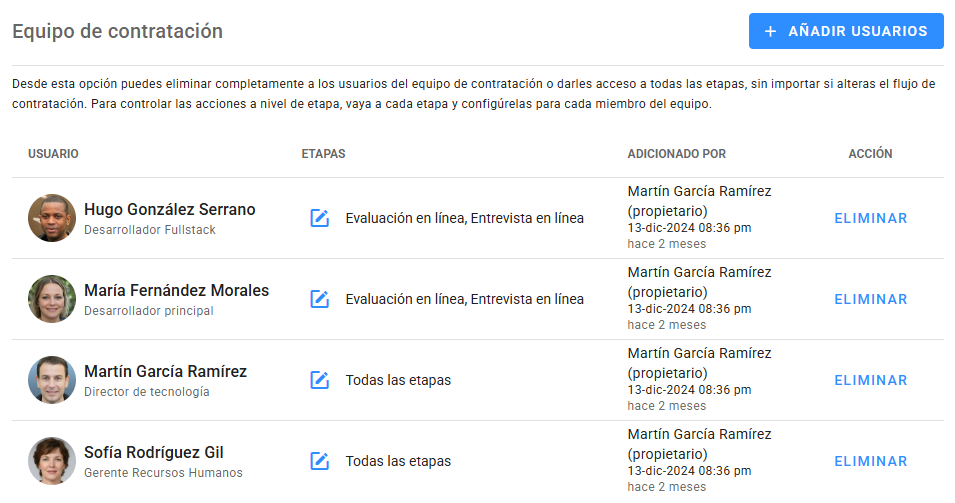Click Martín García Ramírez's profile picture
The image size is (955, 503).
click(x=52, y=380)
